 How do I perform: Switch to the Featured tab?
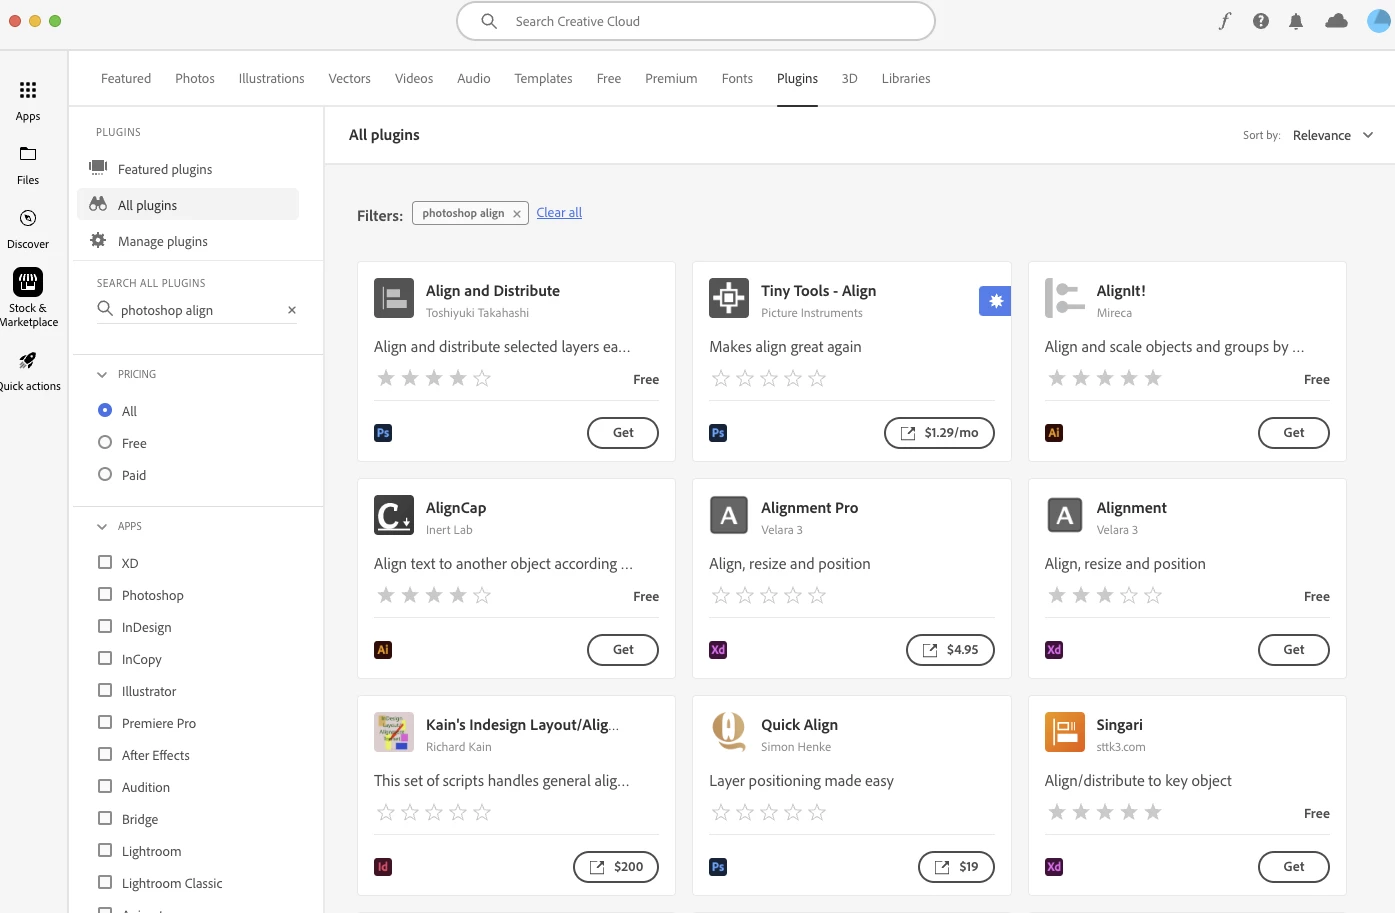tap(126, 78)
